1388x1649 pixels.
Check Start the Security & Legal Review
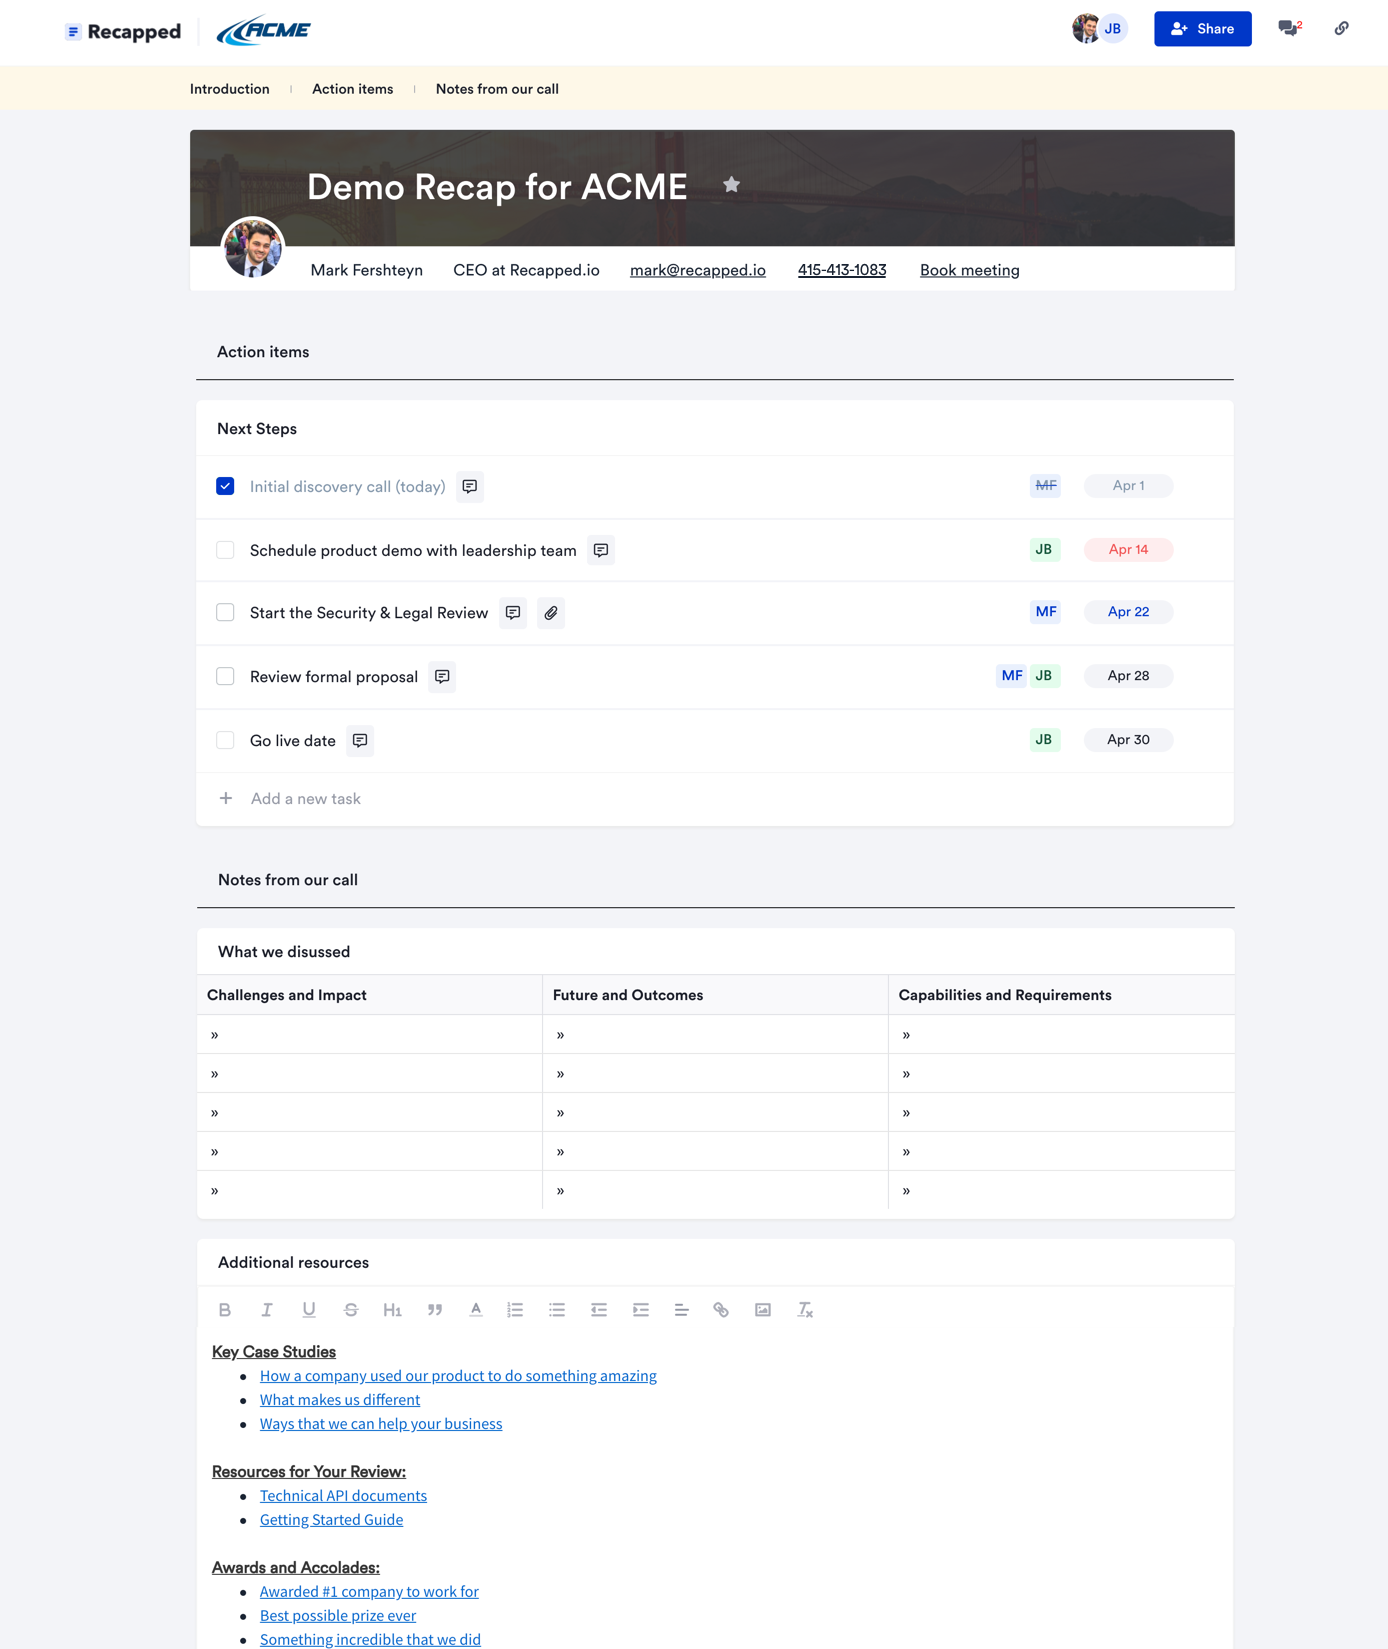(x=225, y=613)
